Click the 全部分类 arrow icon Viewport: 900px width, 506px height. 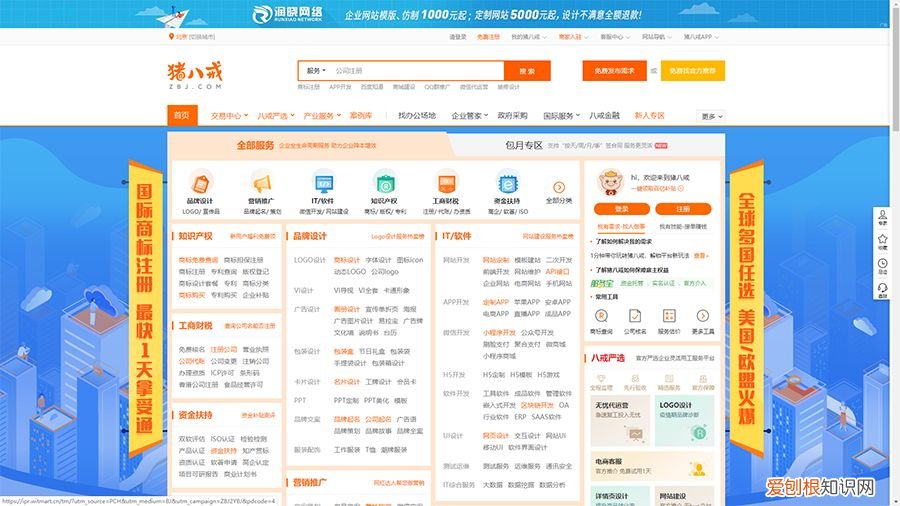coord(559,187)
